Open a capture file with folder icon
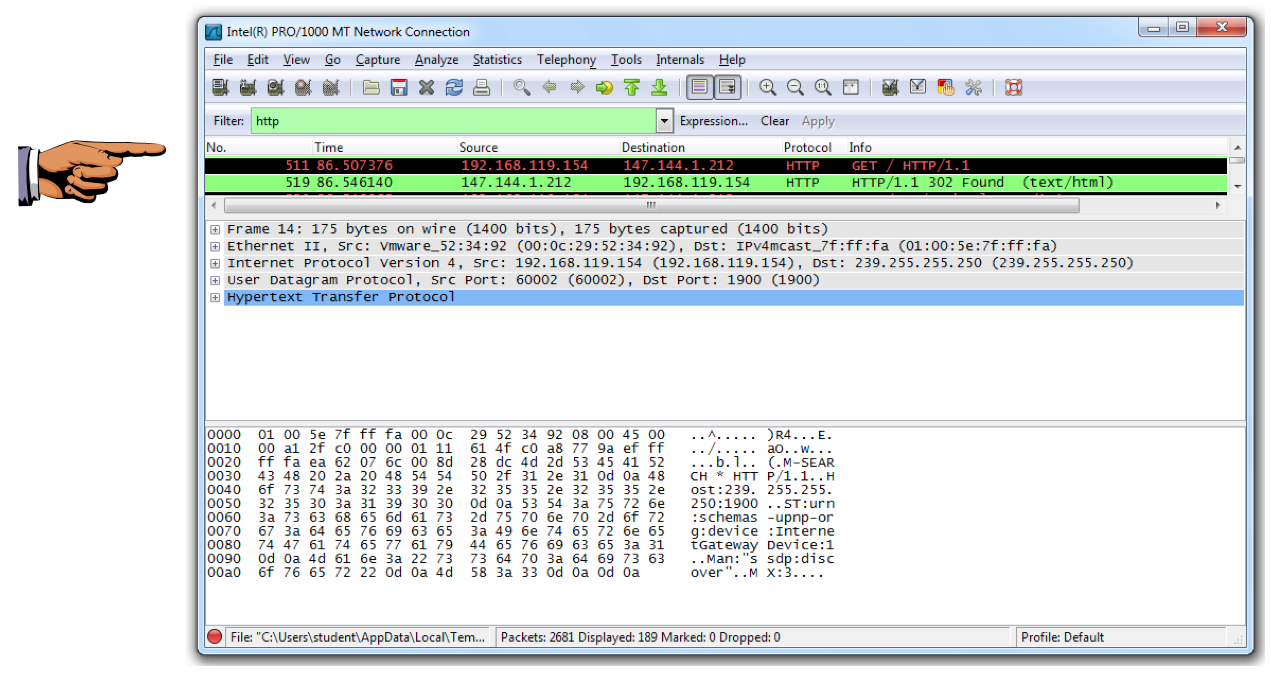 pos(371,88)
